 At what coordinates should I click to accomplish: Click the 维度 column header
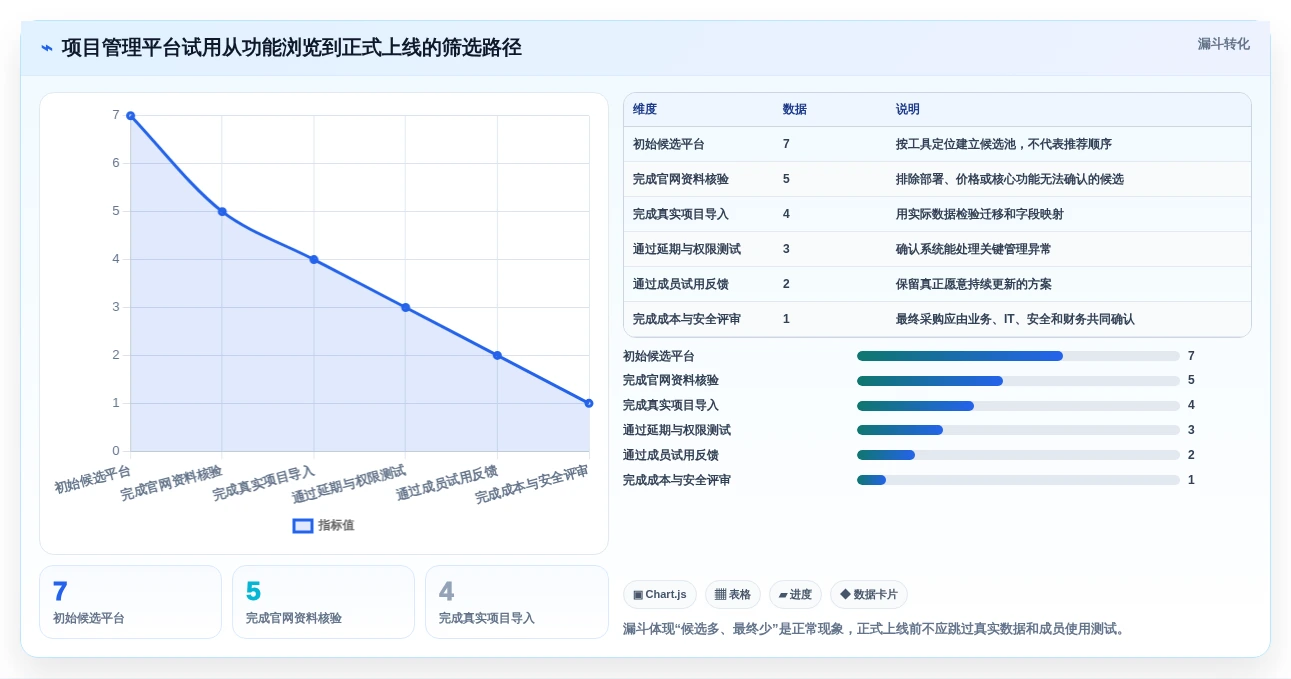[x=645, y=110]
